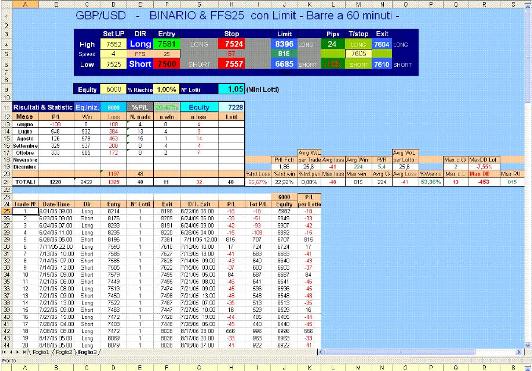Viewport: 532px width, 371px height.
Task: Click the % Rischio cell 1,00%
Action: point(167,90)
